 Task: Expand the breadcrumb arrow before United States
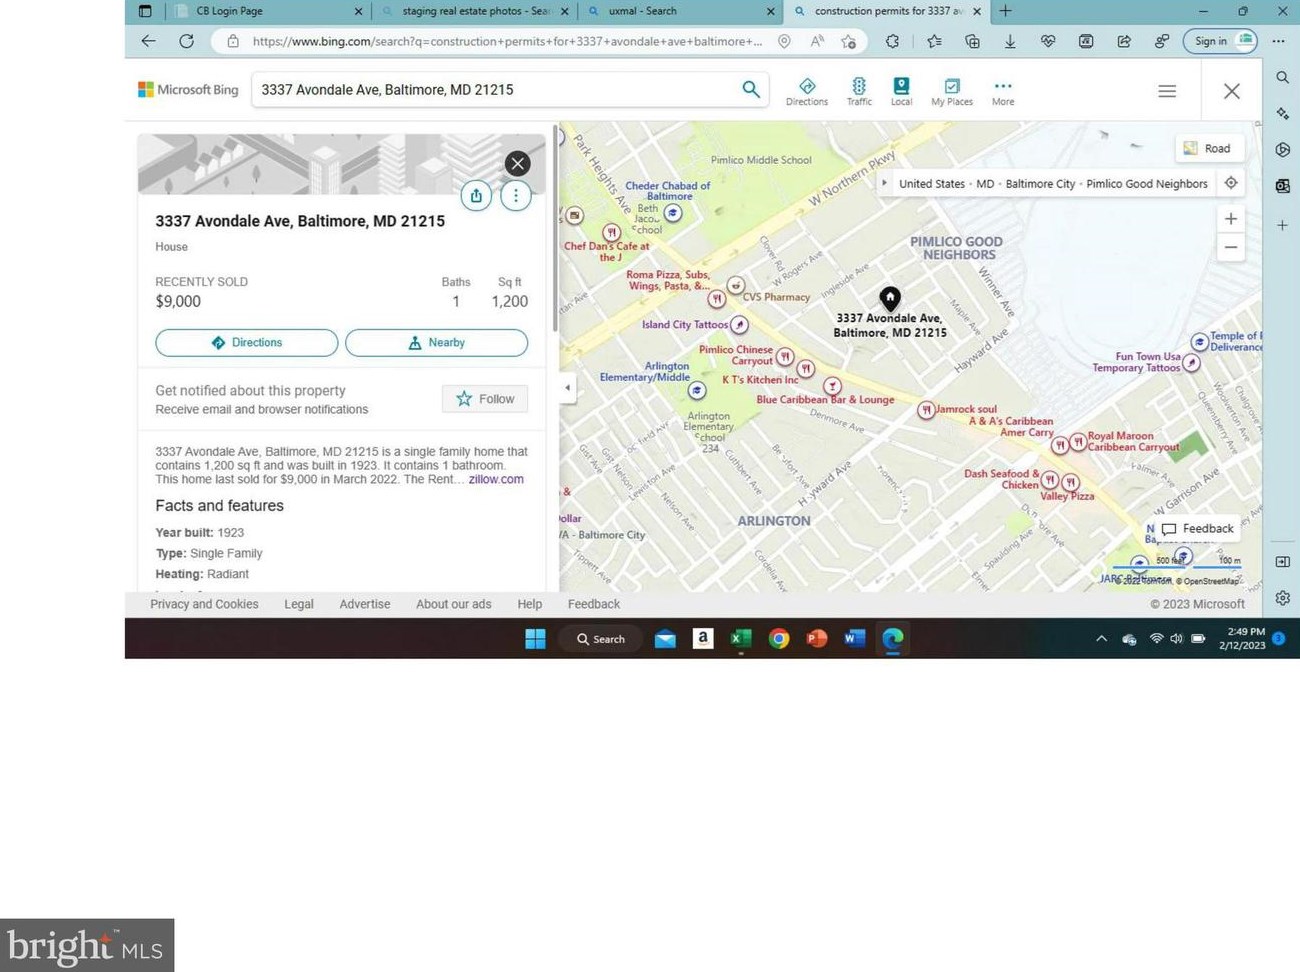pos(884,183)
